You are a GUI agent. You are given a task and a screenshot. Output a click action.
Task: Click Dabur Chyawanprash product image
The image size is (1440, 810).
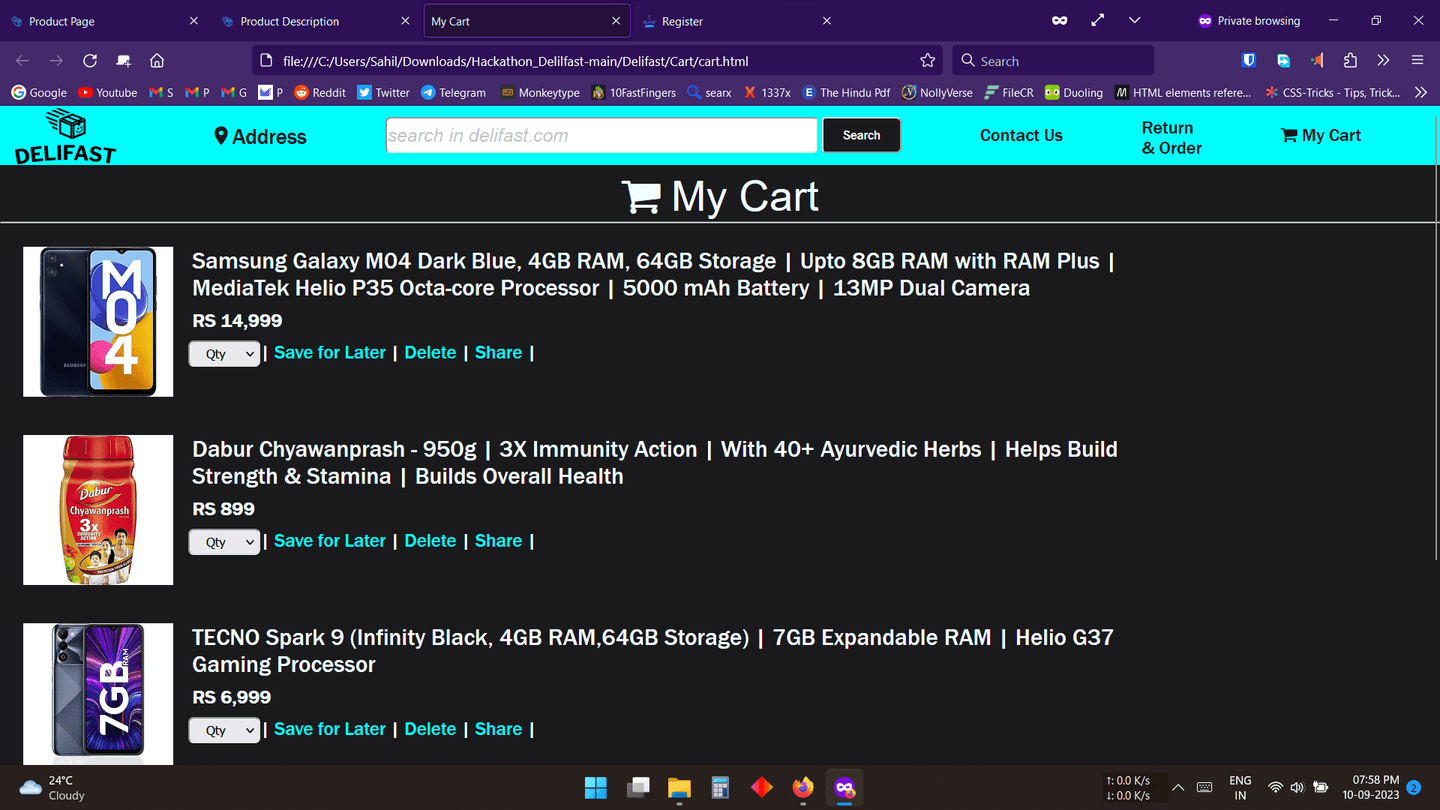[x=98, y=510]
